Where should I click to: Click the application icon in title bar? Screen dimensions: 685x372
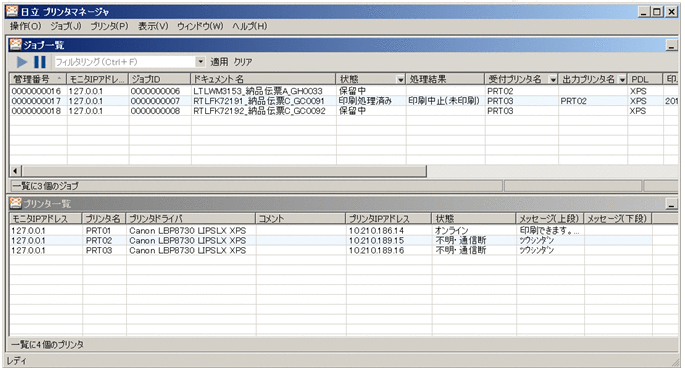(x=12, y=11)
